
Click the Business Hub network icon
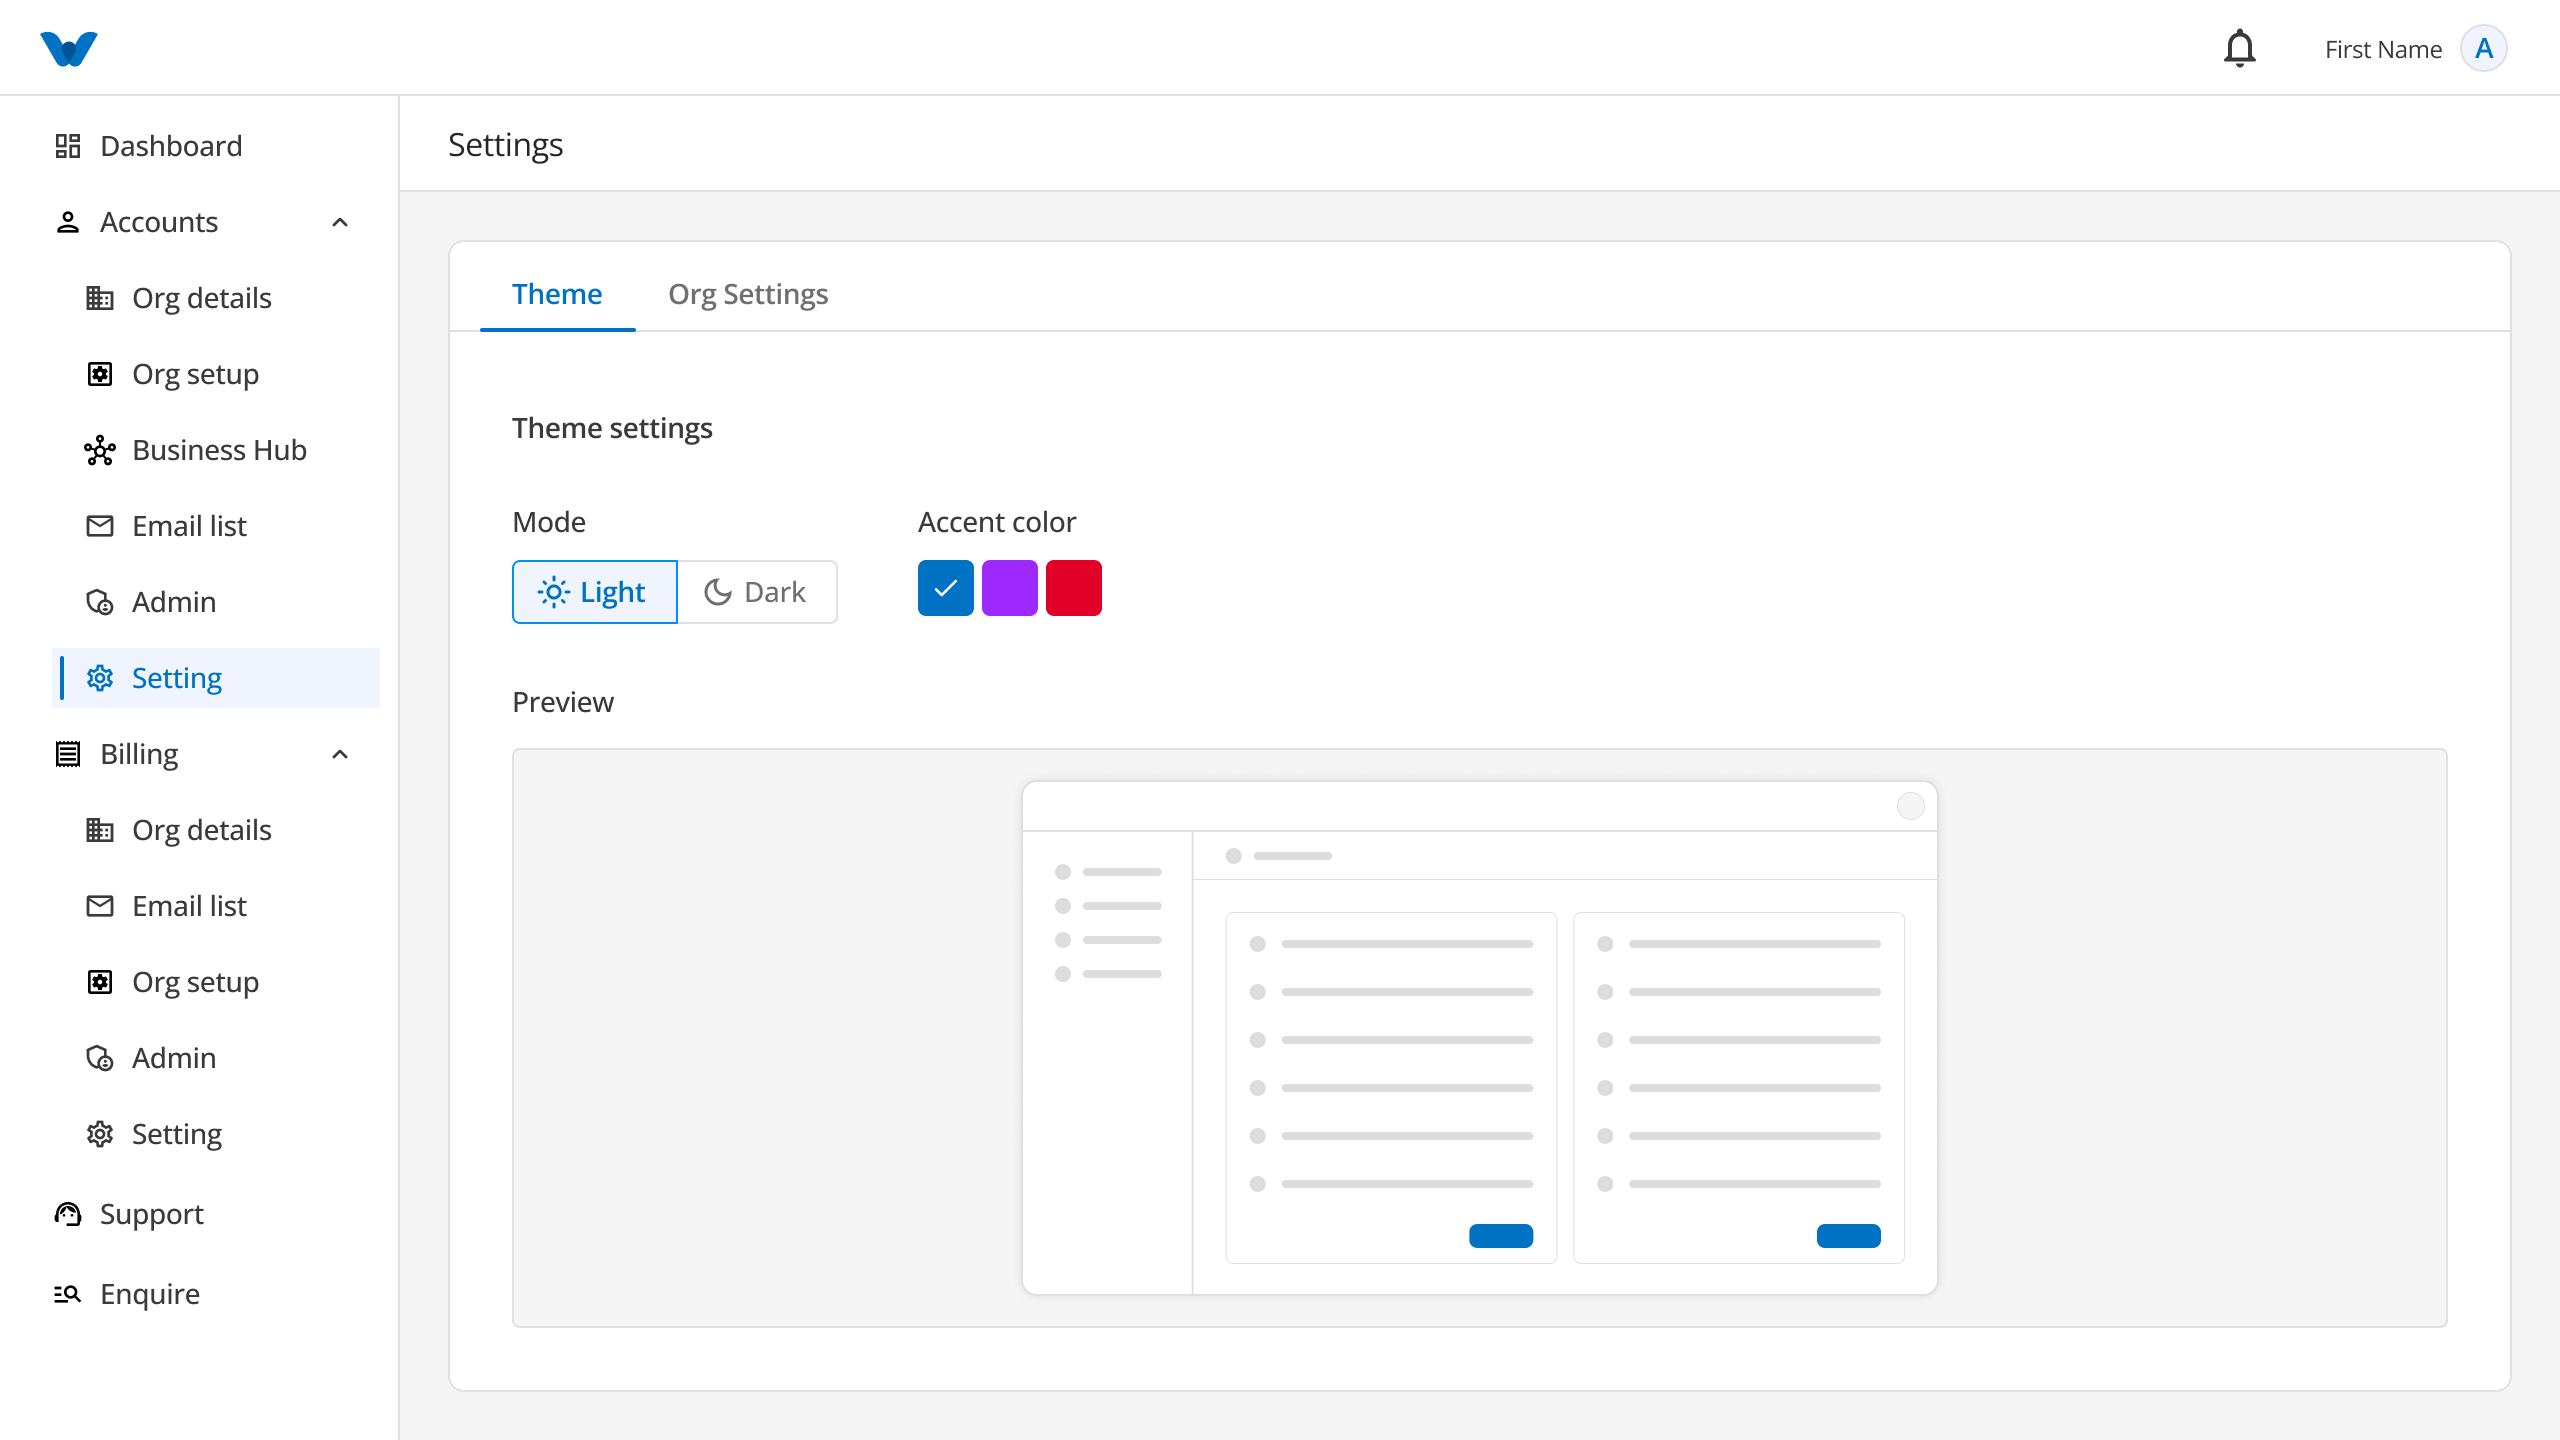(x=100, y=450)
